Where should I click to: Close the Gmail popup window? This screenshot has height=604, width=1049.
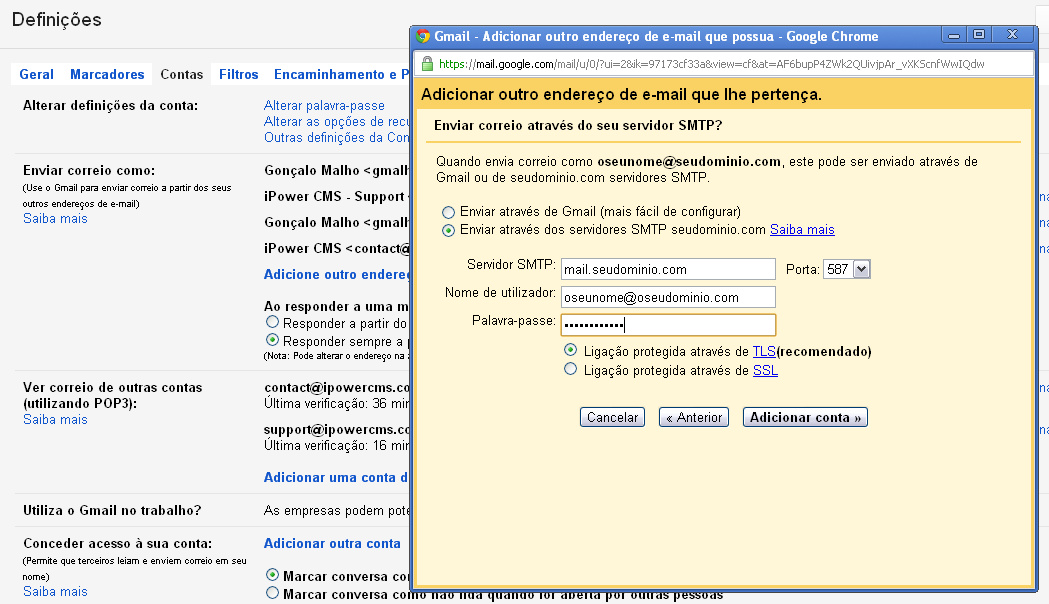(1012, 35)
